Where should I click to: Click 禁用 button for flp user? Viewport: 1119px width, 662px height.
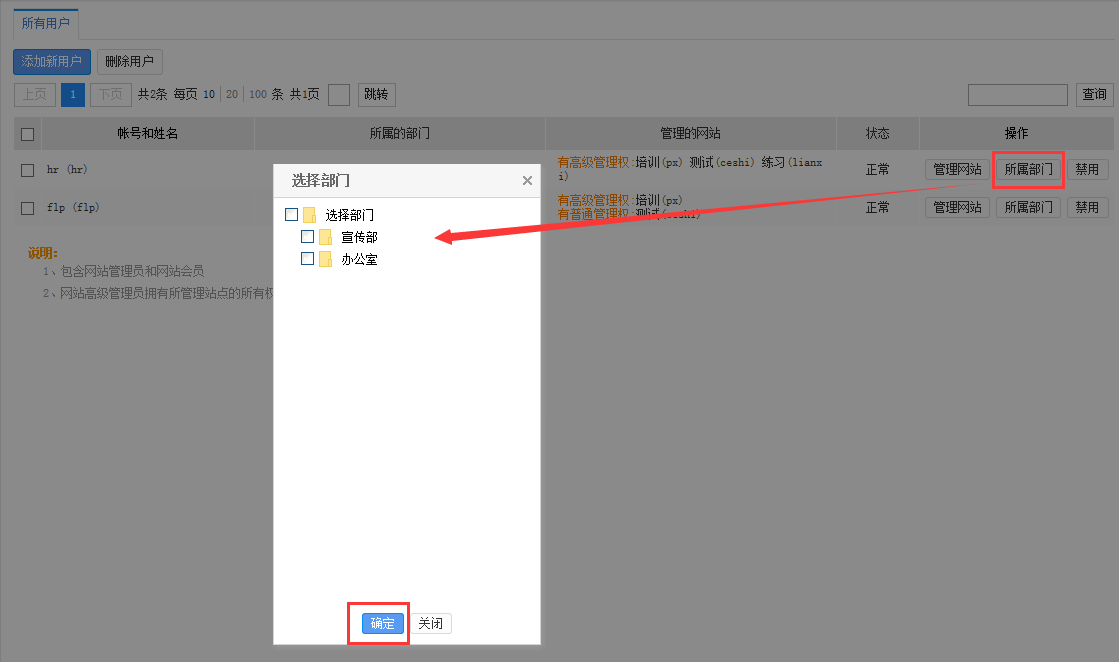1087,208
